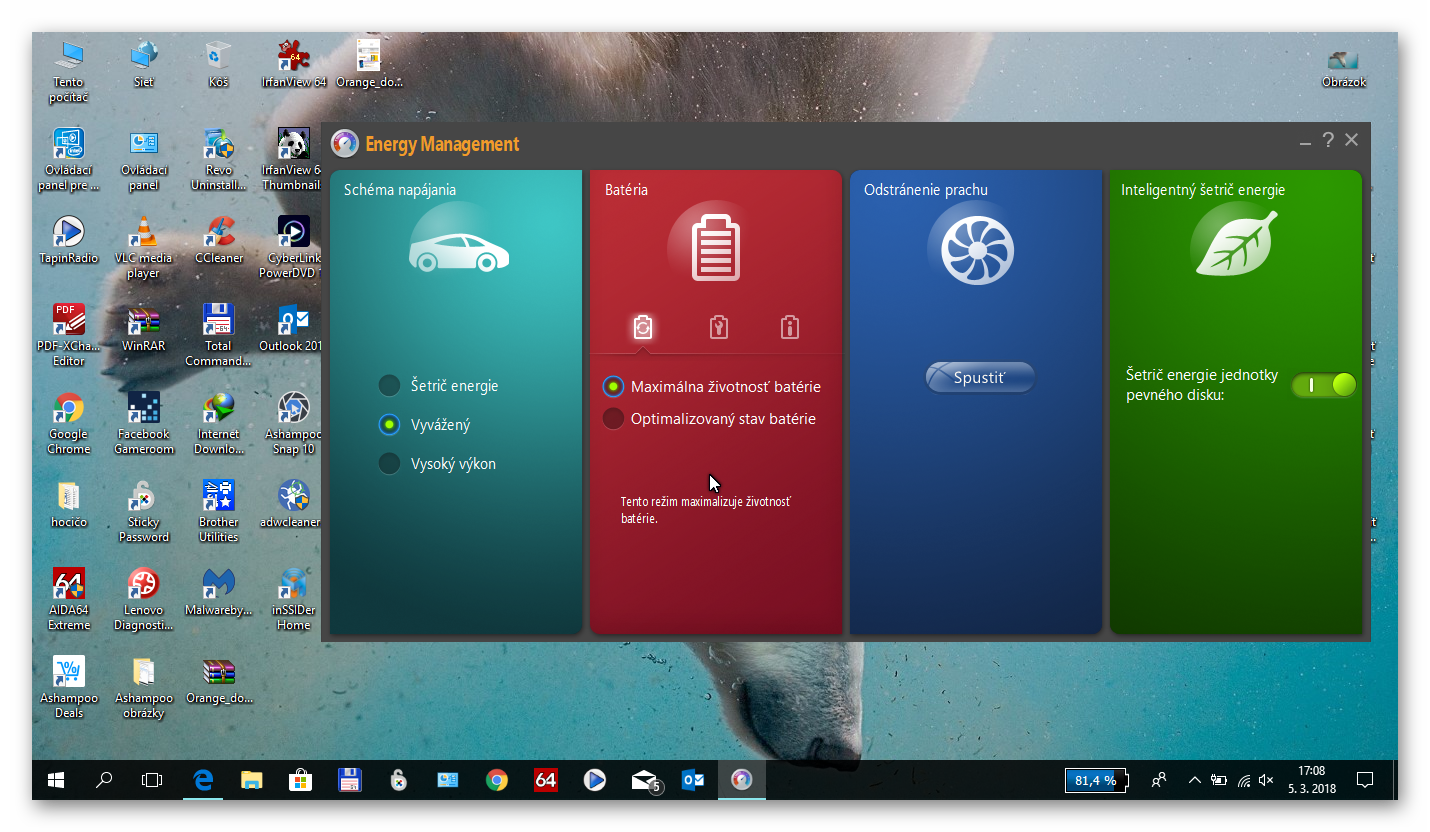1430x832 pixels.
Task: Choose Optimalizovaný stav batérie option
Action: (613, 419)
